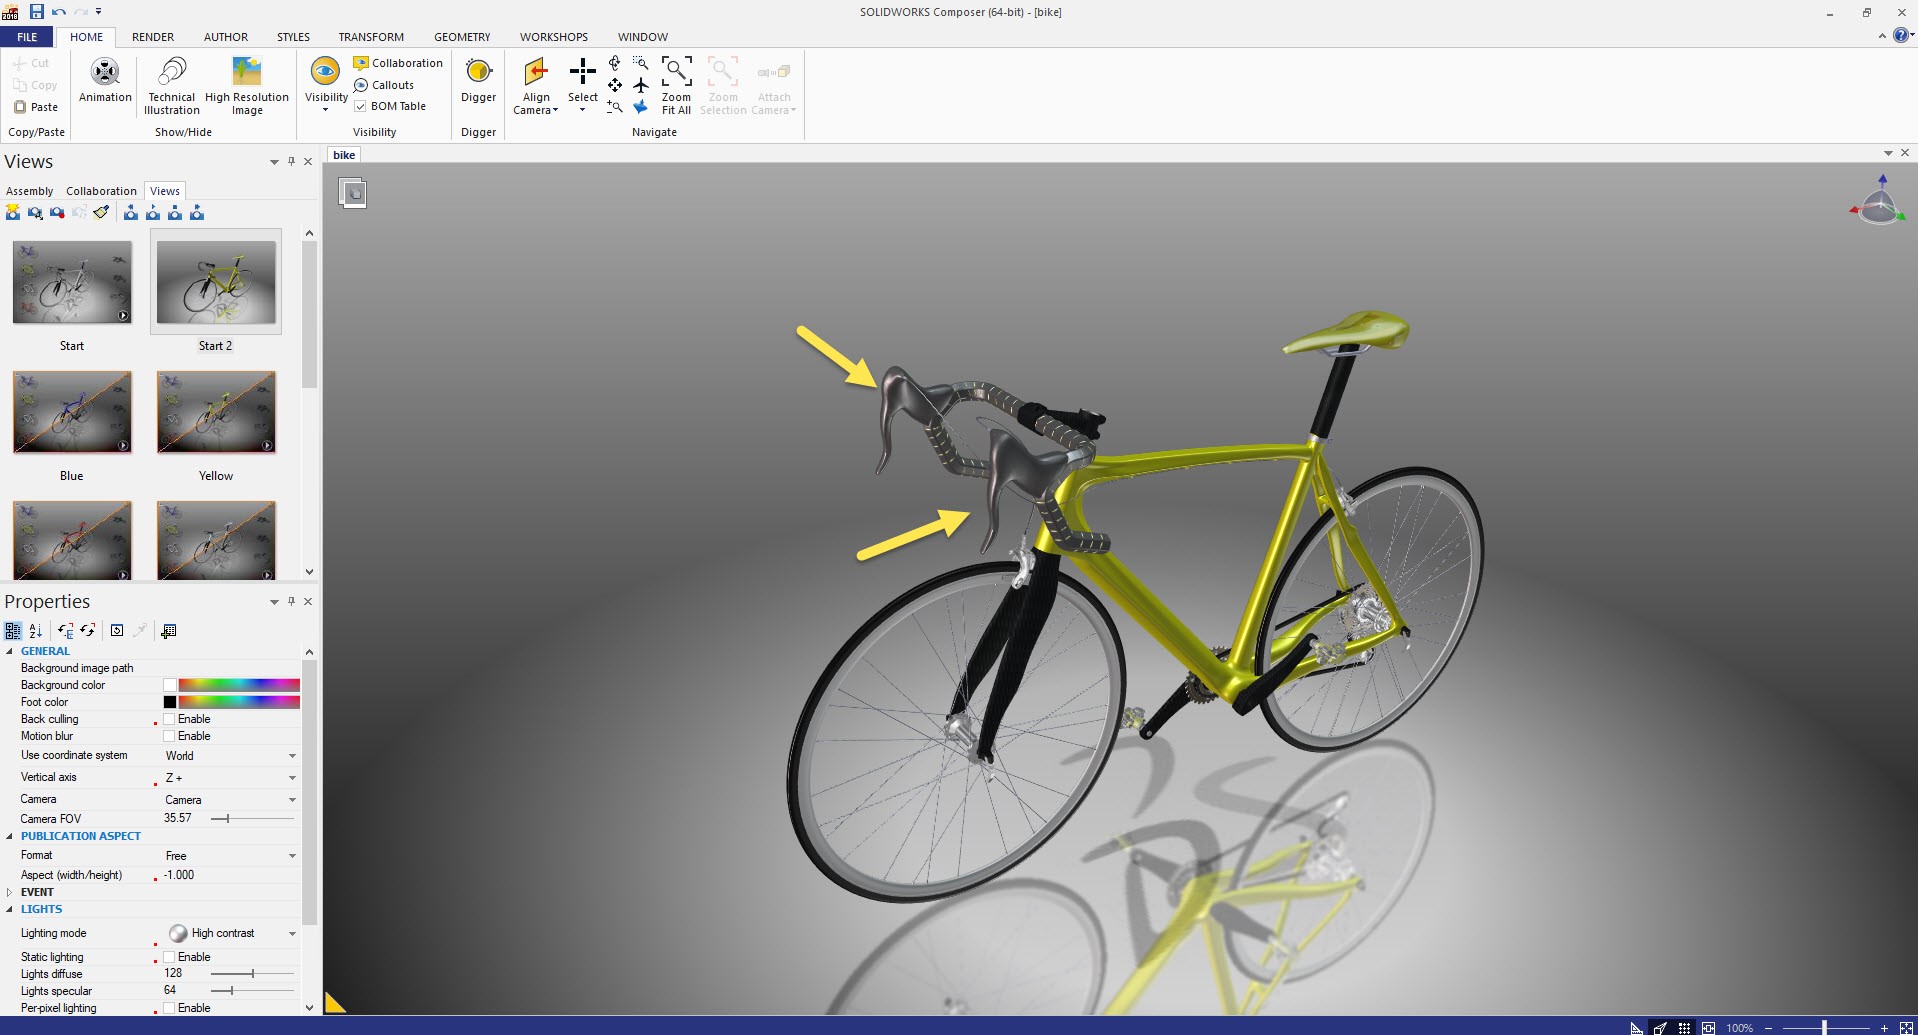Select the Yellow view thumbnail
This screenshot has width=1918, height=1035.
[216, 413]
